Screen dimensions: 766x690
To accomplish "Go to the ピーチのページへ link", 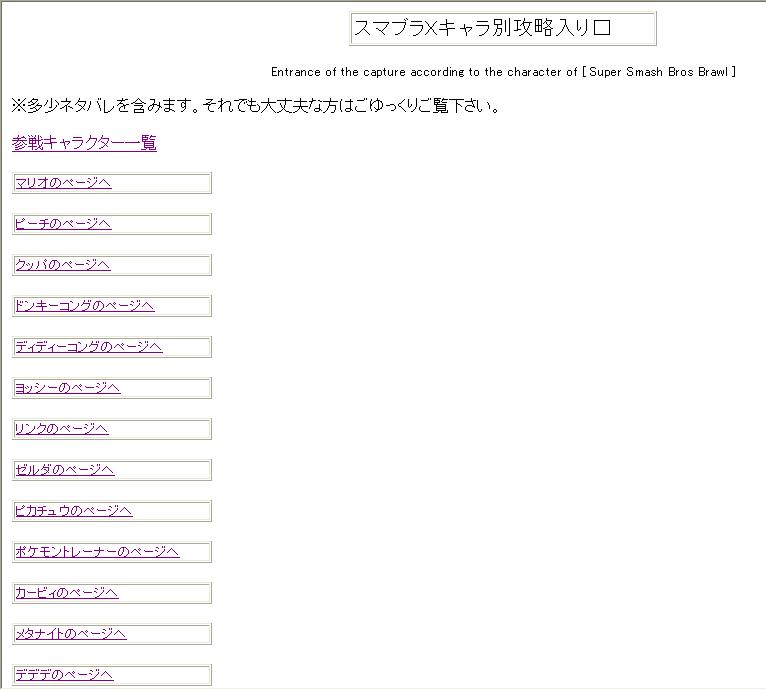I will (x=63, y=224).
